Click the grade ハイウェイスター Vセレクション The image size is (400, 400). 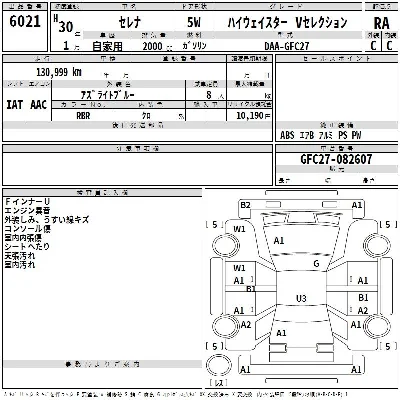287,23
